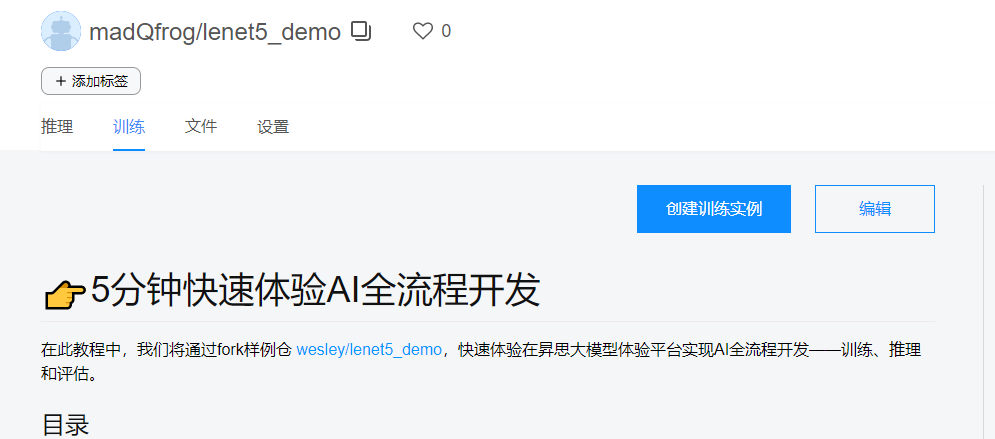Click the 编辑 button
Viewport: 995px width, 439px height.
click(874, 209)
